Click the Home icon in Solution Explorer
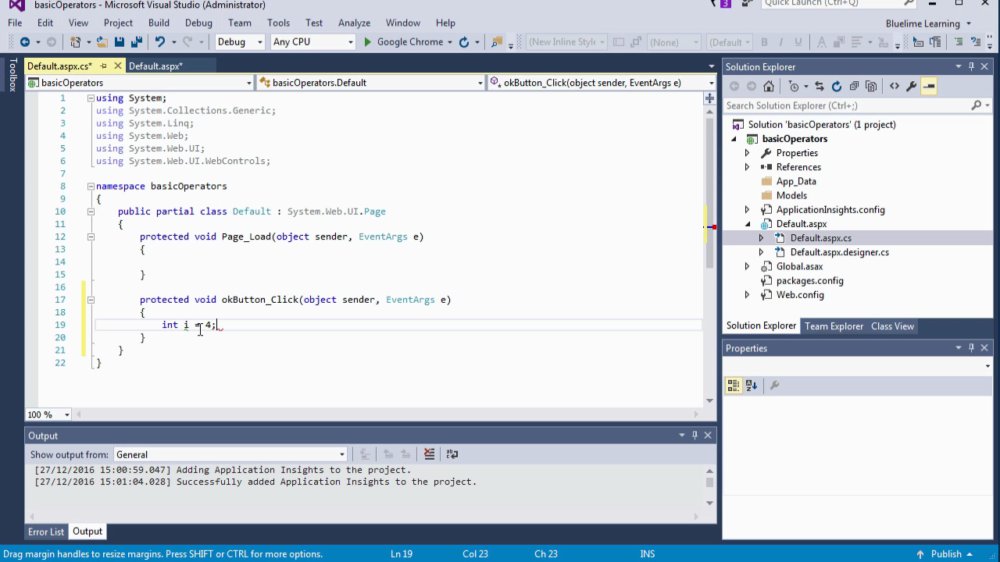Screen dimensions: 1000x562 [x=768, y=86]
